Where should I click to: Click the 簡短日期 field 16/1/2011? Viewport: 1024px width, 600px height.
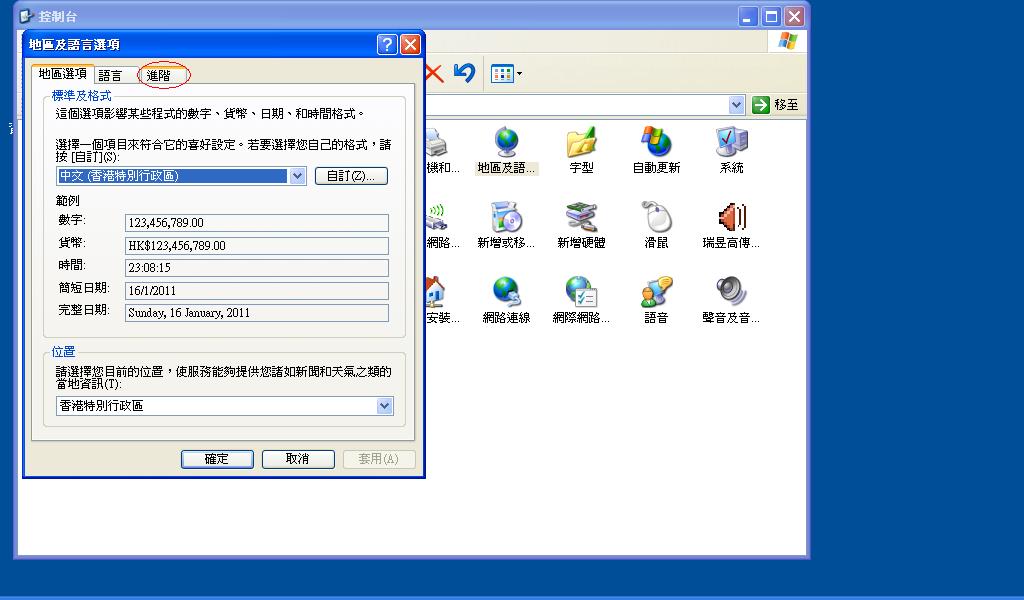coord(257,291)
